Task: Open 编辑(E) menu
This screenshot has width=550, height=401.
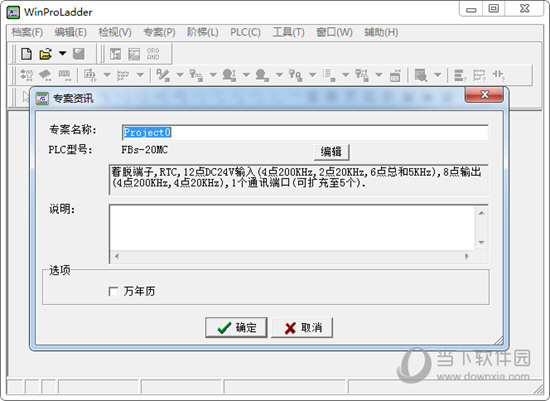Action: pyautogui.click(x=71, y=32)
